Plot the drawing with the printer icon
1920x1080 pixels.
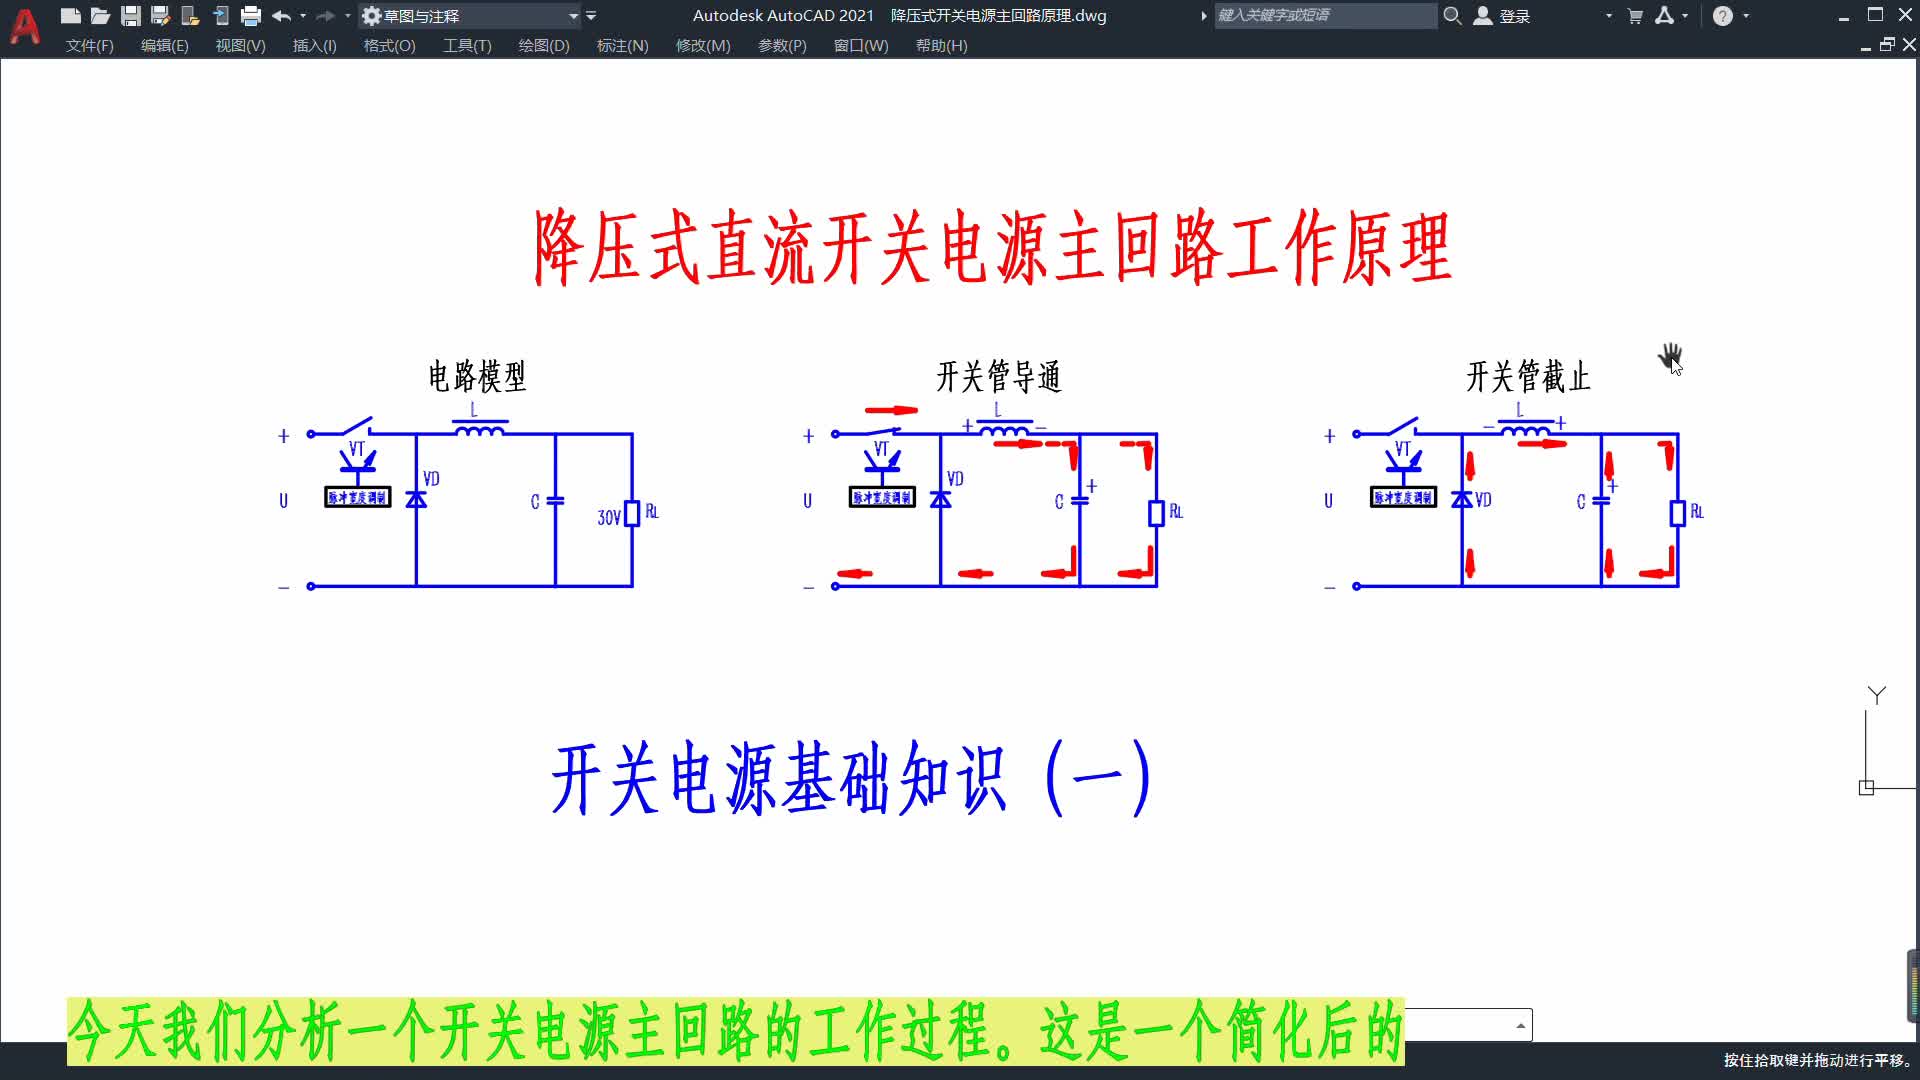[251, 16]
